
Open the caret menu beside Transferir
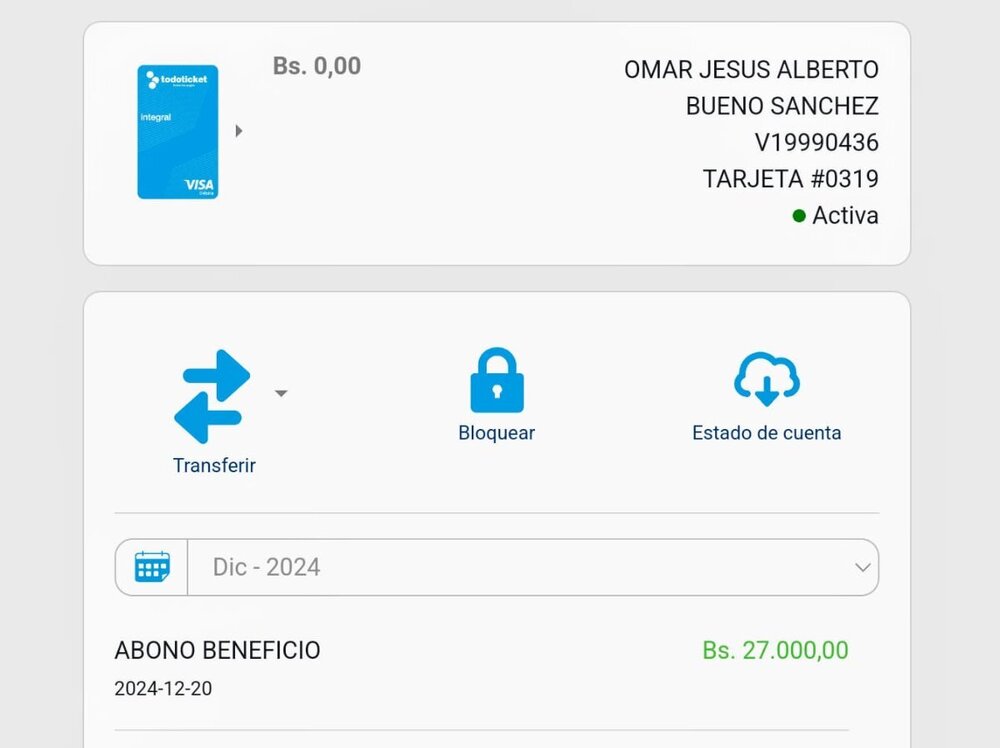281,394
